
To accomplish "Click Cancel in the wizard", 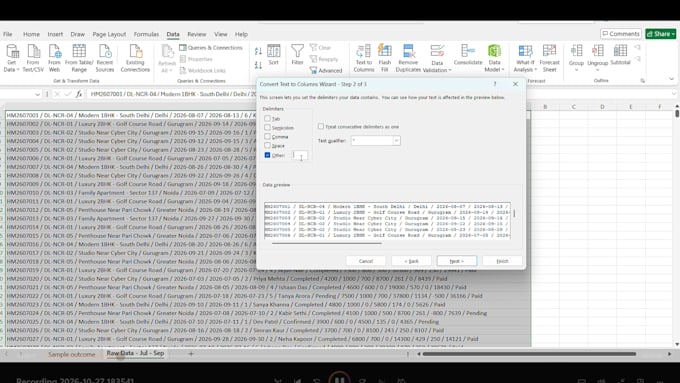I will coord(366,261).
